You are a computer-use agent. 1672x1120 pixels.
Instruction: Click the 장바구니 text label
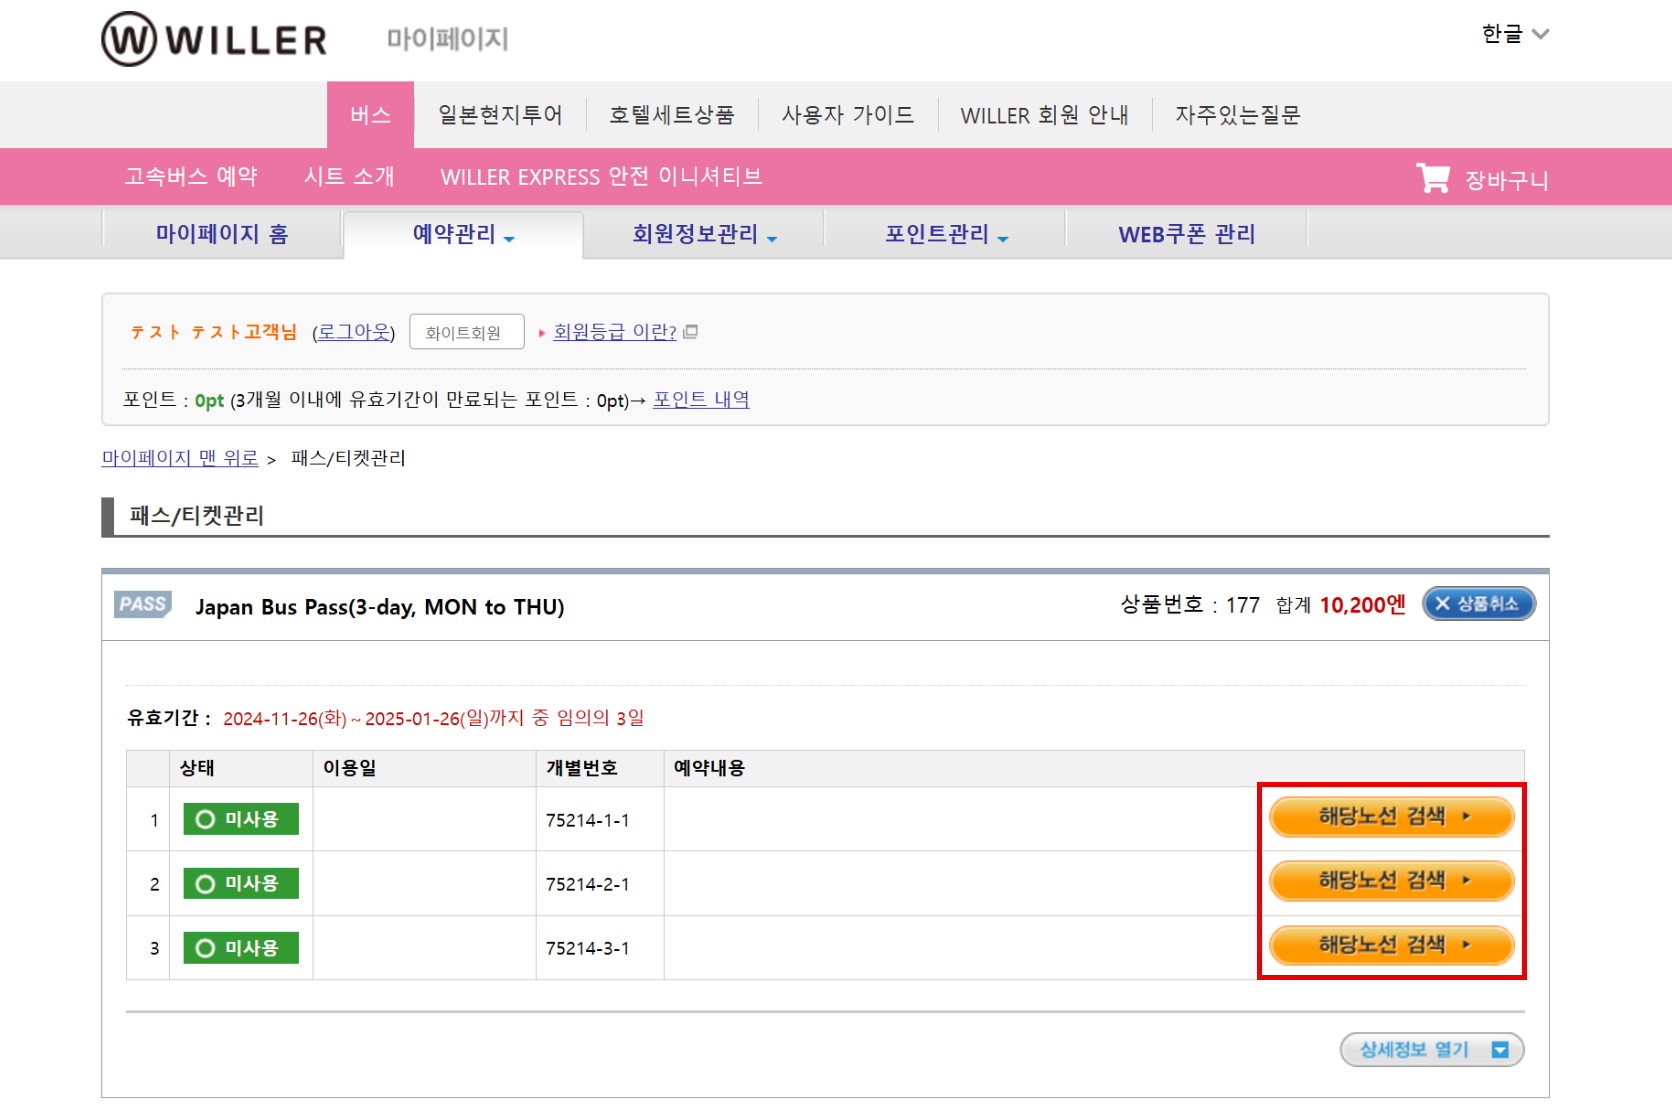pos(1506,180)
